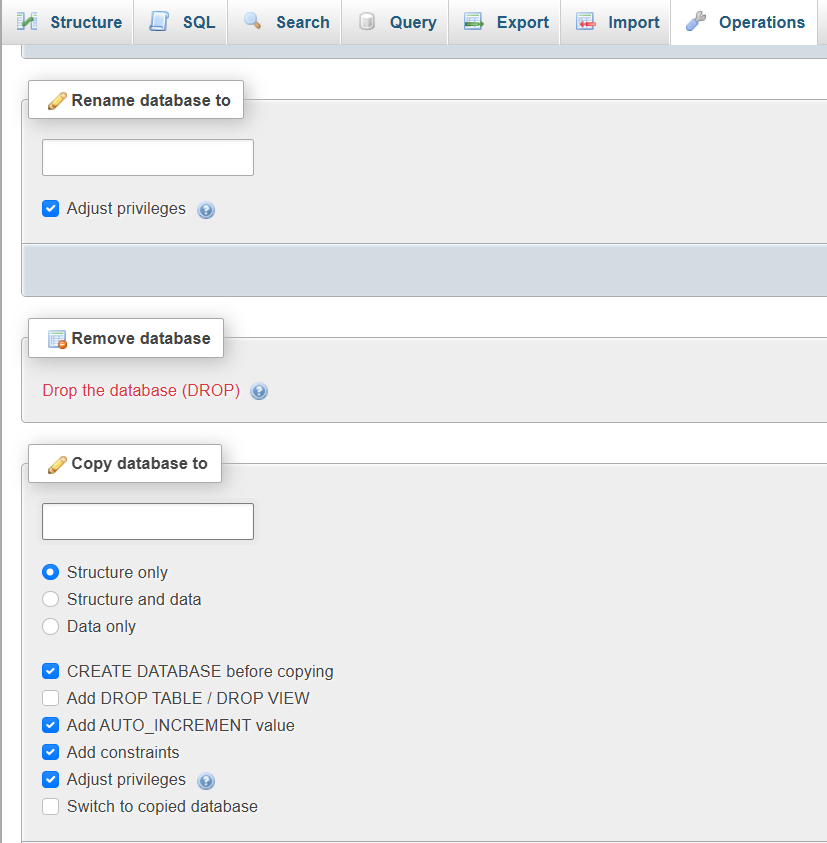Uncheck Adjust privileges under Rename database
The height and width of the screenshot is (843, 827).
click(x=51, y=209)
